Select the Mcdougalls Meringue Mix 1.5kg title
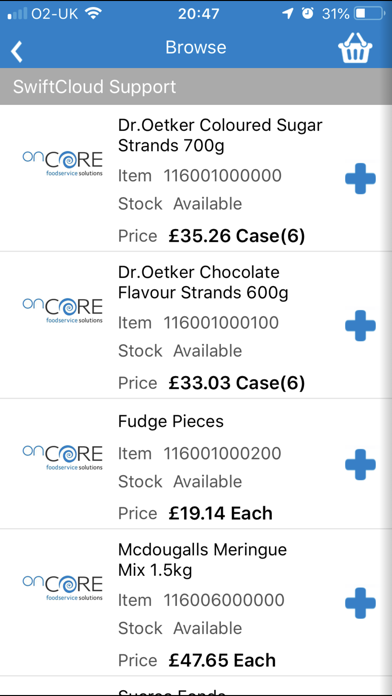Viewport: 392px width, 696px height. [202, 560]
